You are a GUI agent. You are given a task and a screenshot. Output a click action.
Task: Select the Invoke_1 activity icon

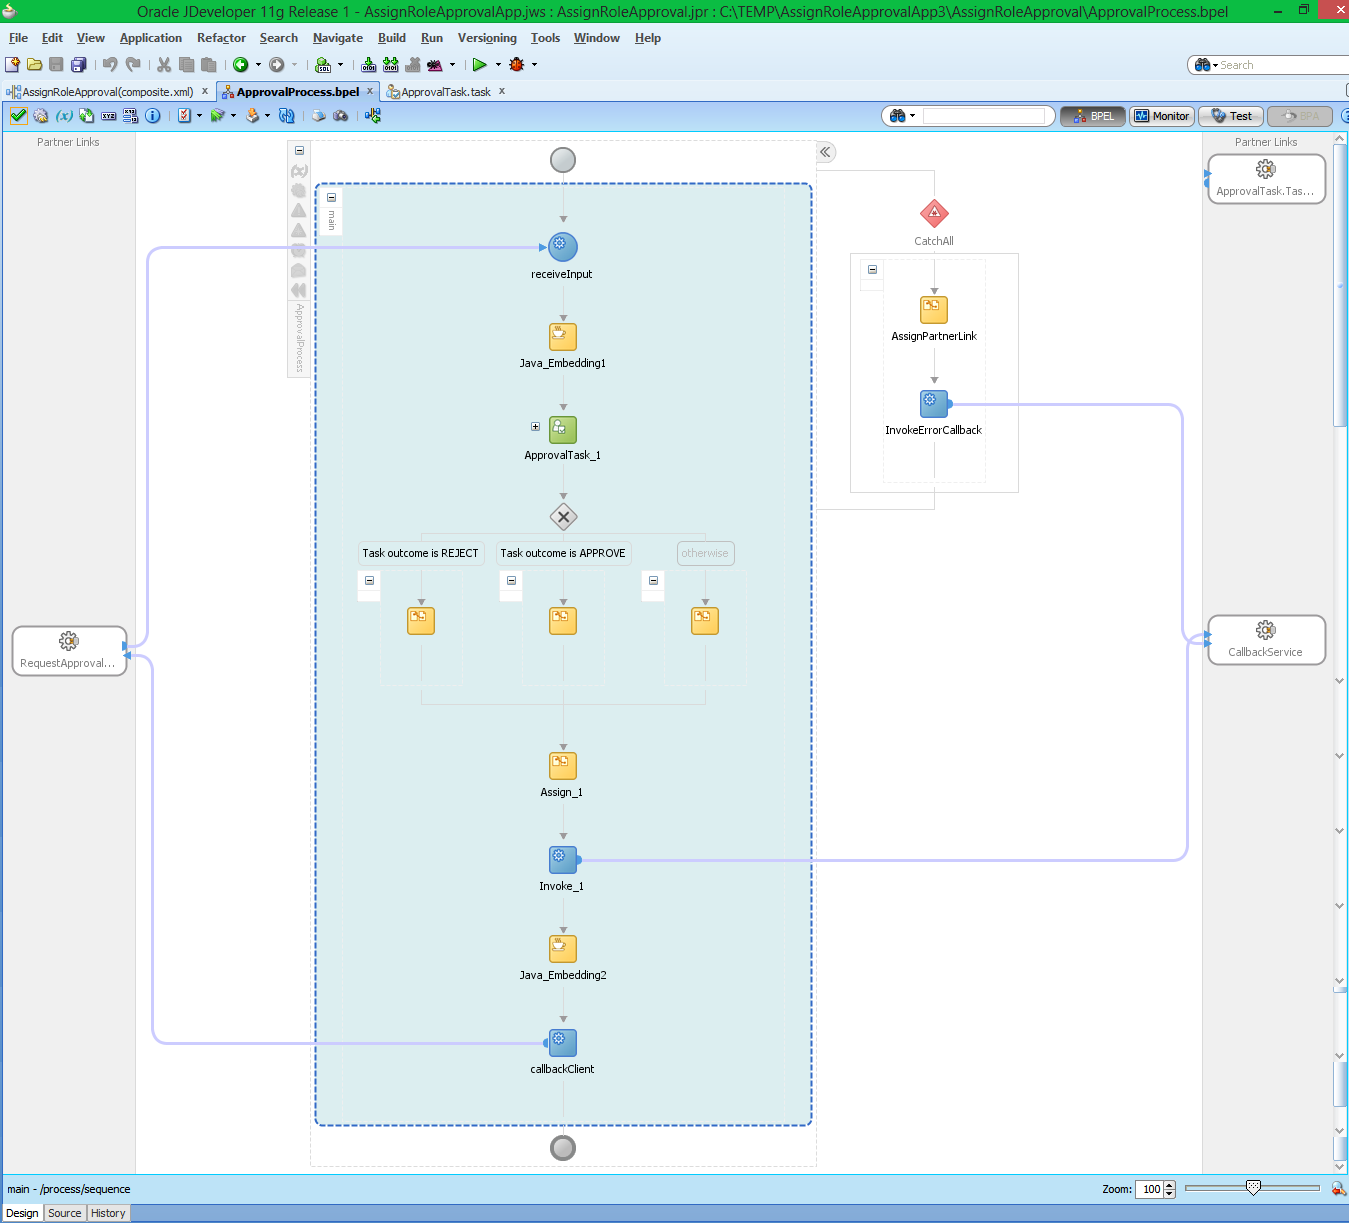point(563,859)
